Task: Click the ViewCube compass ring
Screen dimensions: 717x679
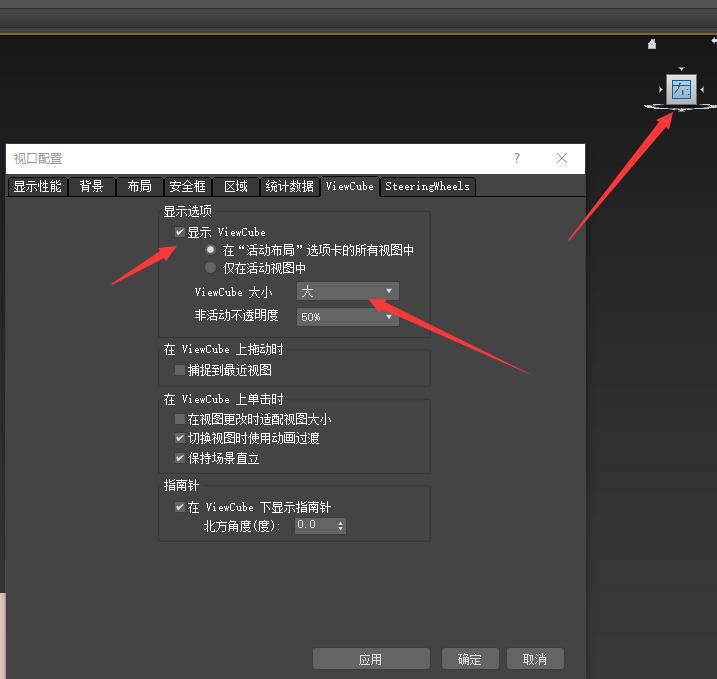Action: click(680, 107)
